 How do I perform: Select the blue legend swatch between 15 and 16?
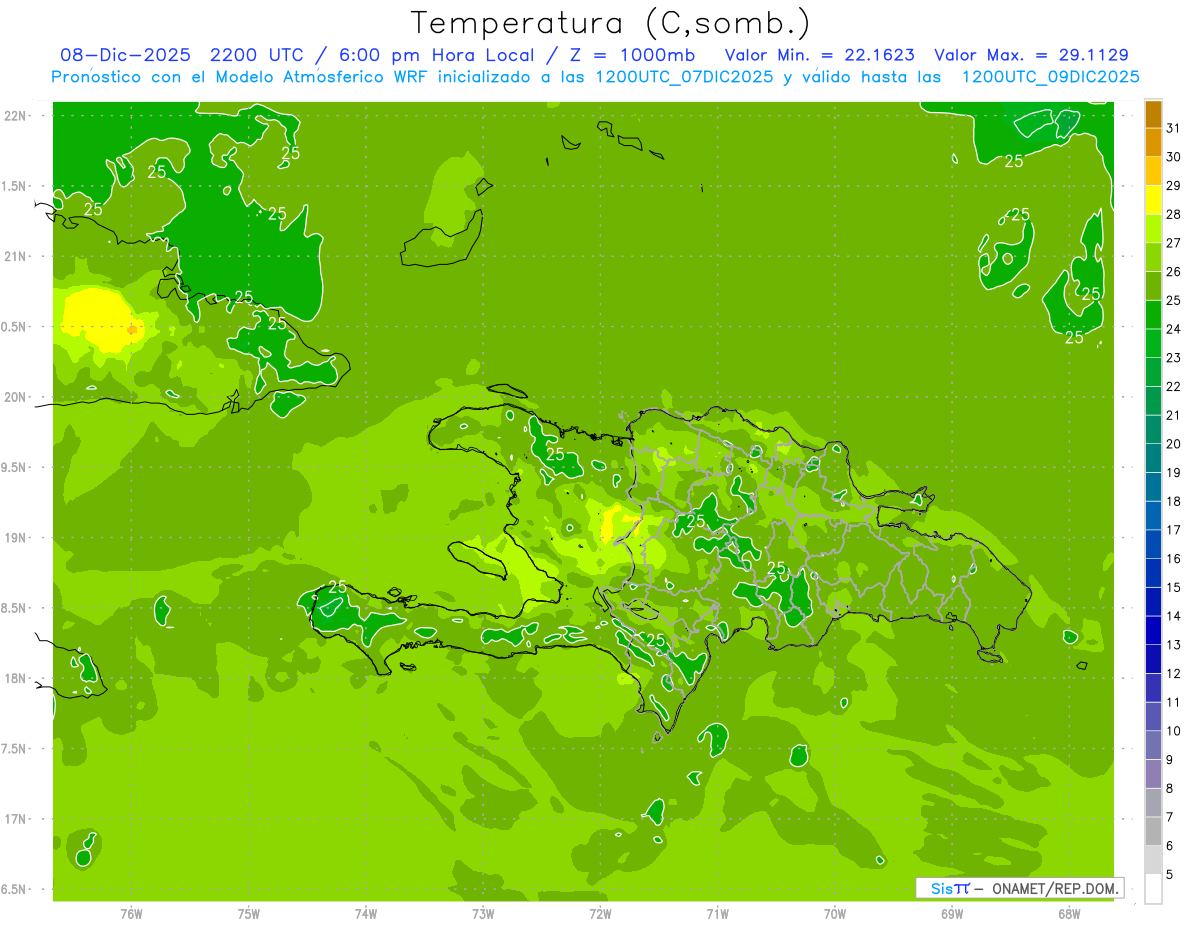point(1153,573)
